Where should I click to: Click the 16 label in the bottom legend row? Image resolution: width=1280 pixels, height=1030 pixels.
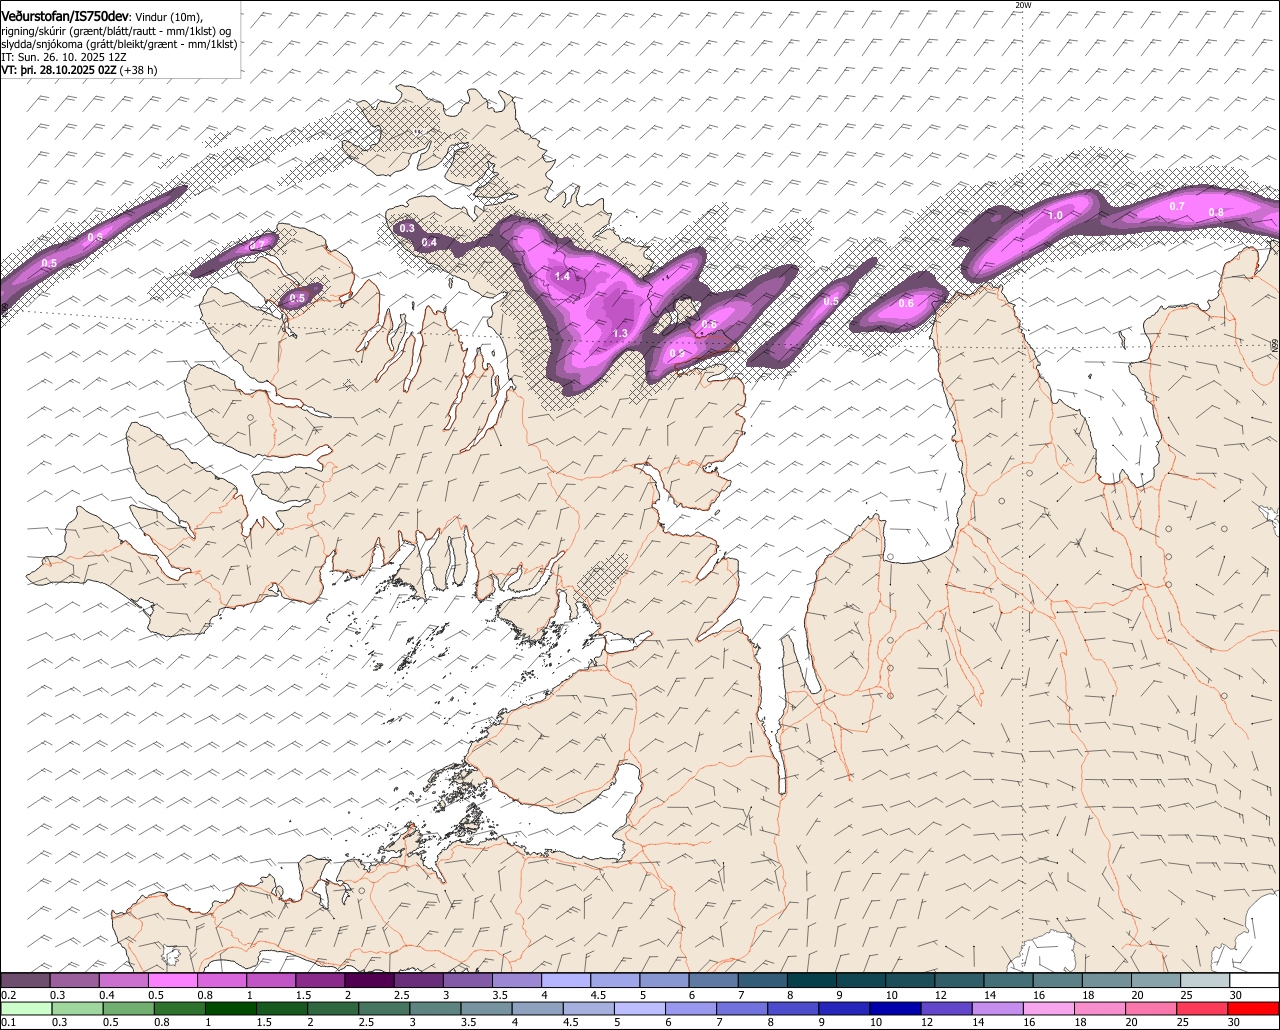[1029, 1022]
